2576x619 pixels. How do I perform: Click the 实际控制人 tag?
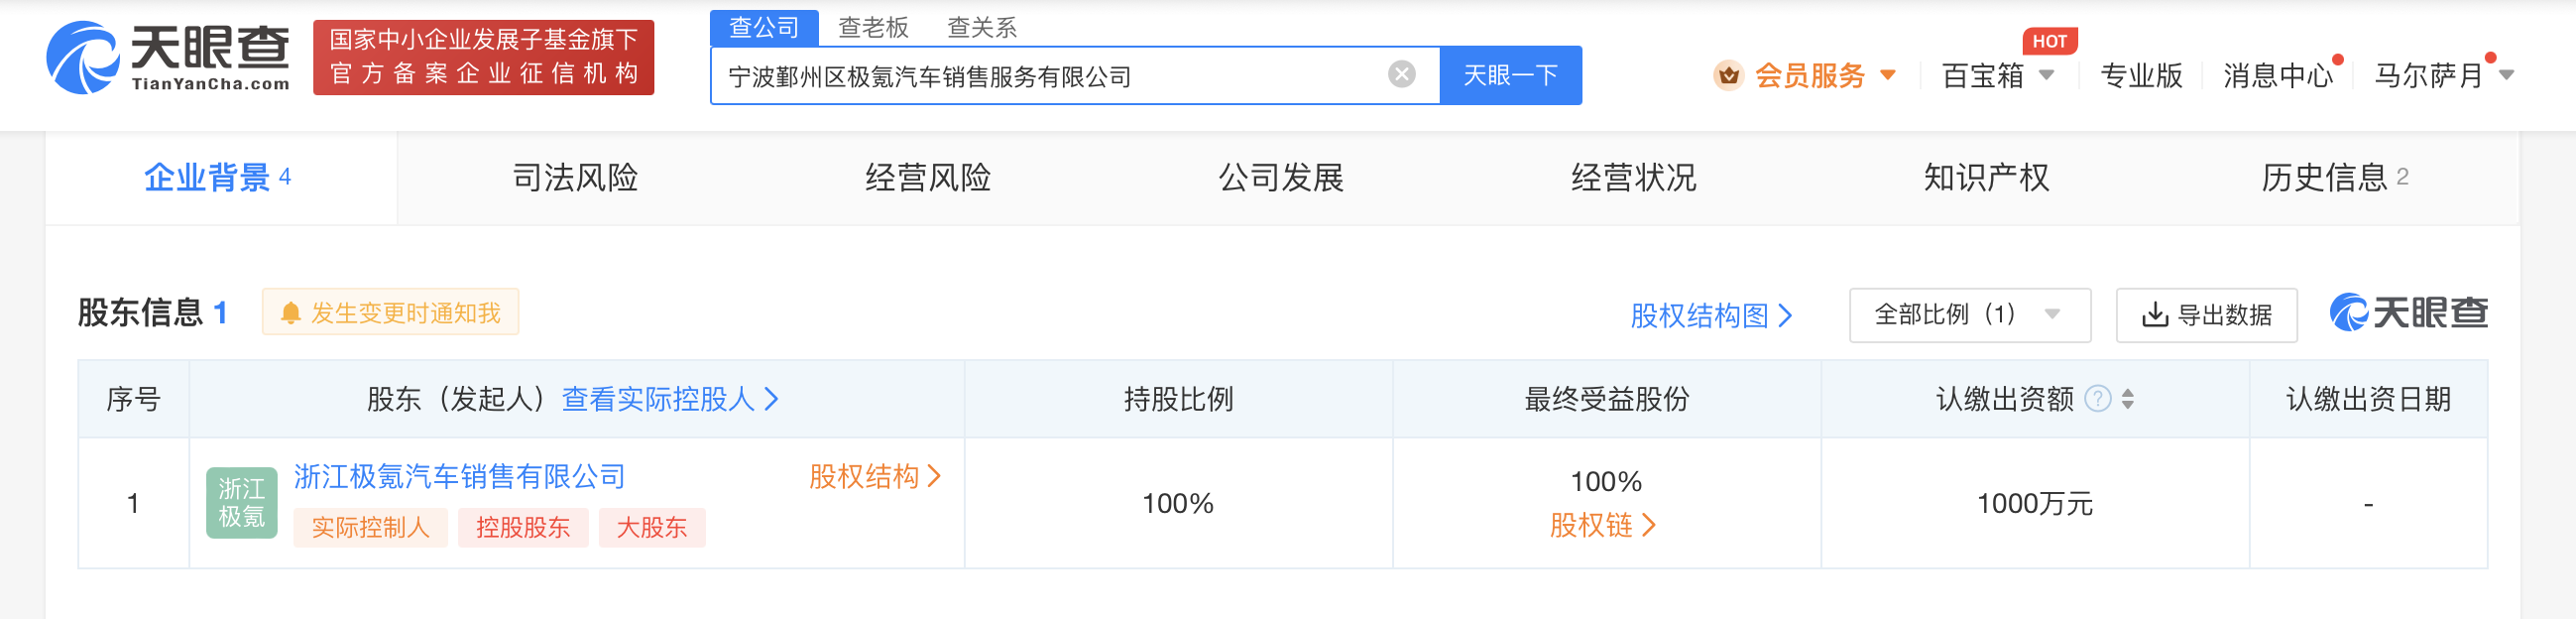(x=370, y=528)
